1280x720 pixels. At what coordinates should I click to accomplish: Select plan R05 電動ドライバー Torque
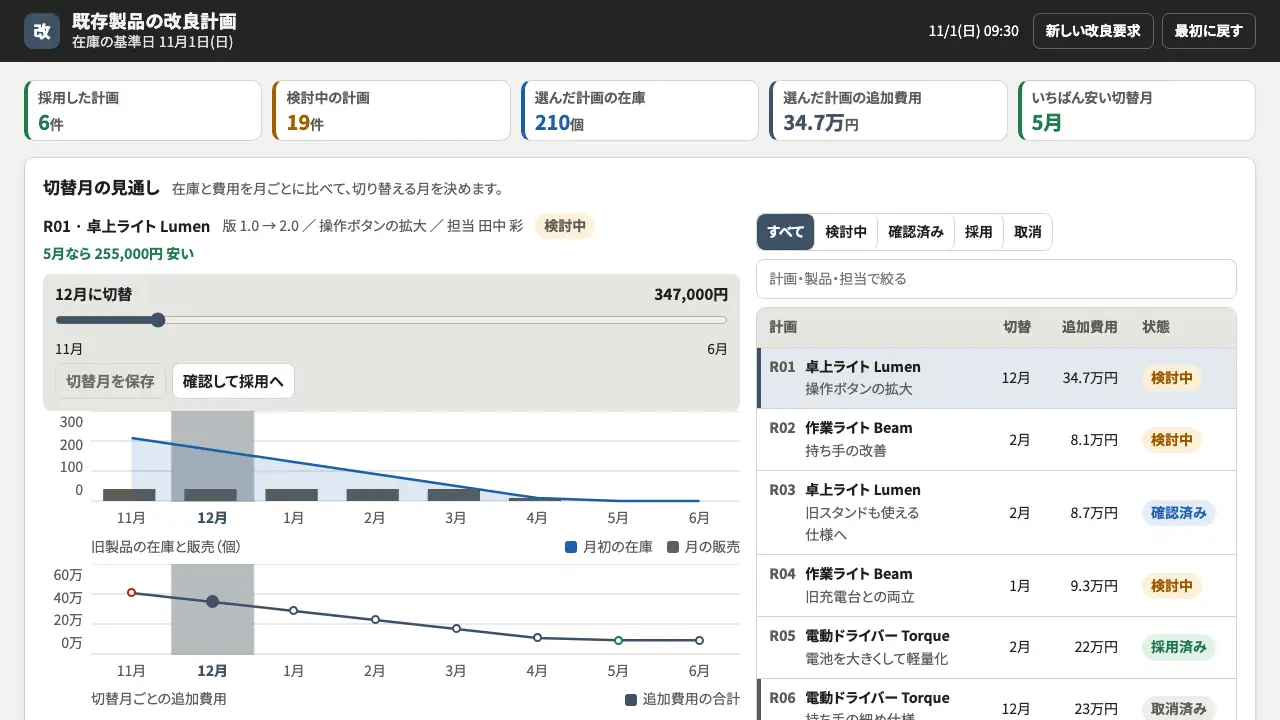[996, 648]
